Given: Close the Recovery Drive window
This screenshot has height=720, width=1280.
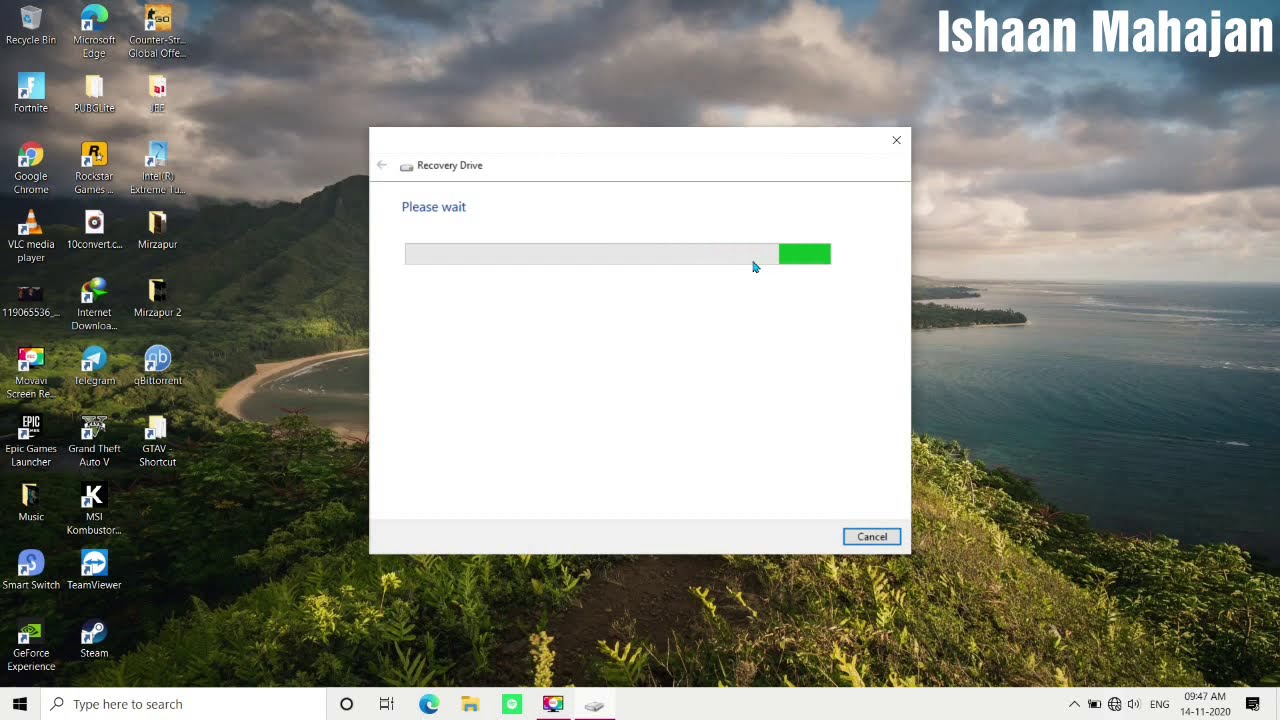Looking at the screenshot, I should [896, 140].
